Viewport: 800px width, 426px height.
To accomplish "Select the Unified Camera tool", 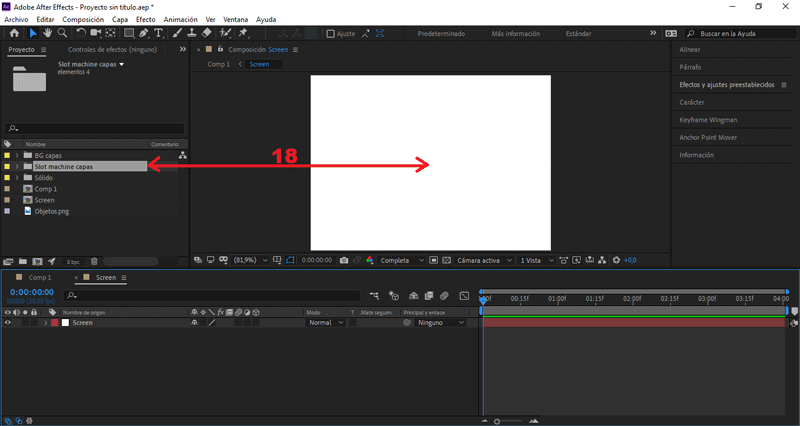I will coord(95,33).
